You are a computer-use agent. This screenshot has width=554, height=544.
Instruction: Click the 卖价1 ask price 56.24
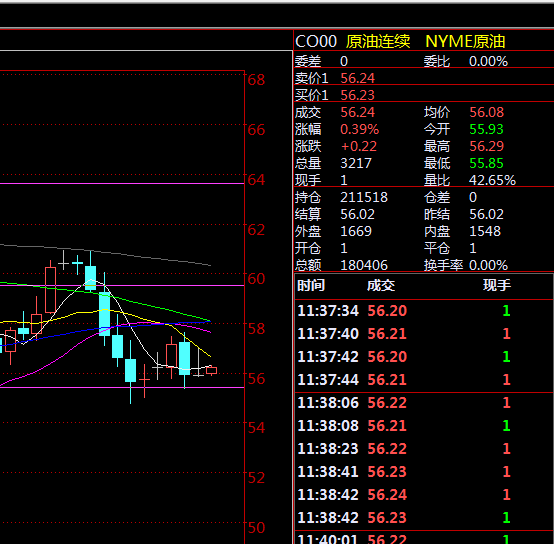[357, 78]
